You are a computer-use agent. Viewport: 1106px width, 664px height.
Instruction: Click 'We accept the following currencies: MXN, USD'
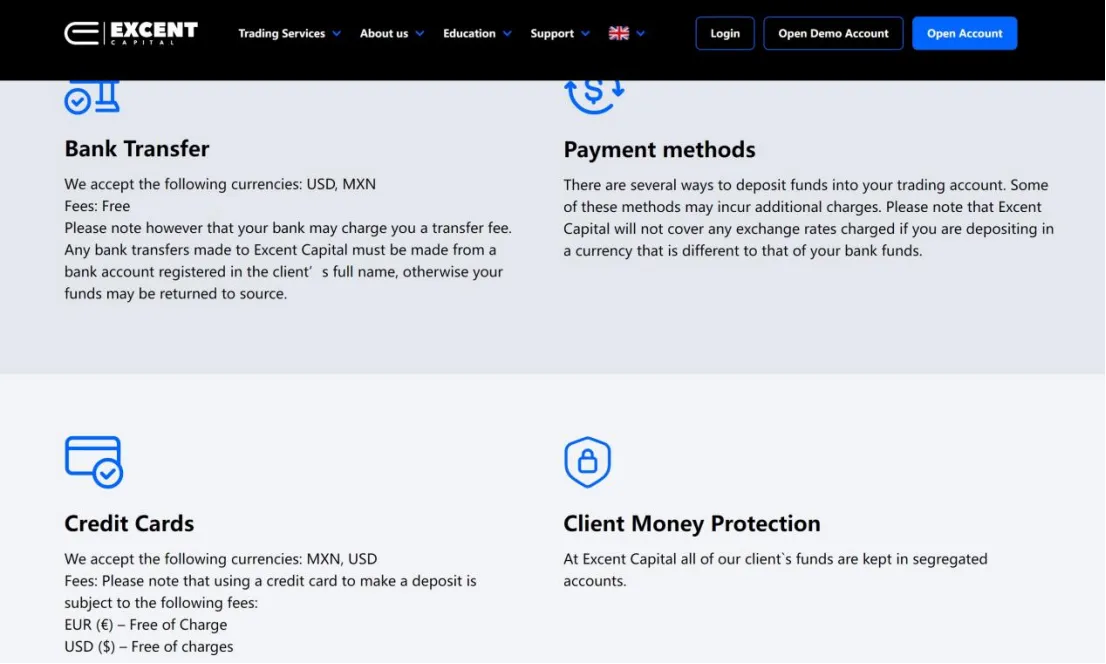tap(221, 559)
